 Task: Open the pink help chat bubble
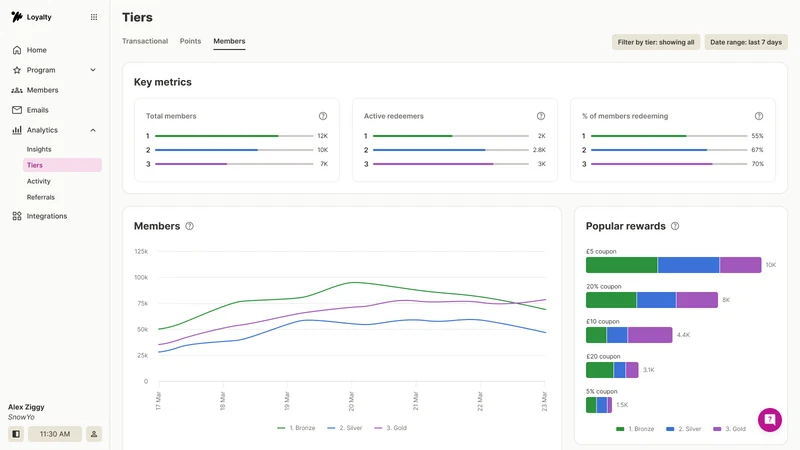(x=770, y=420)
